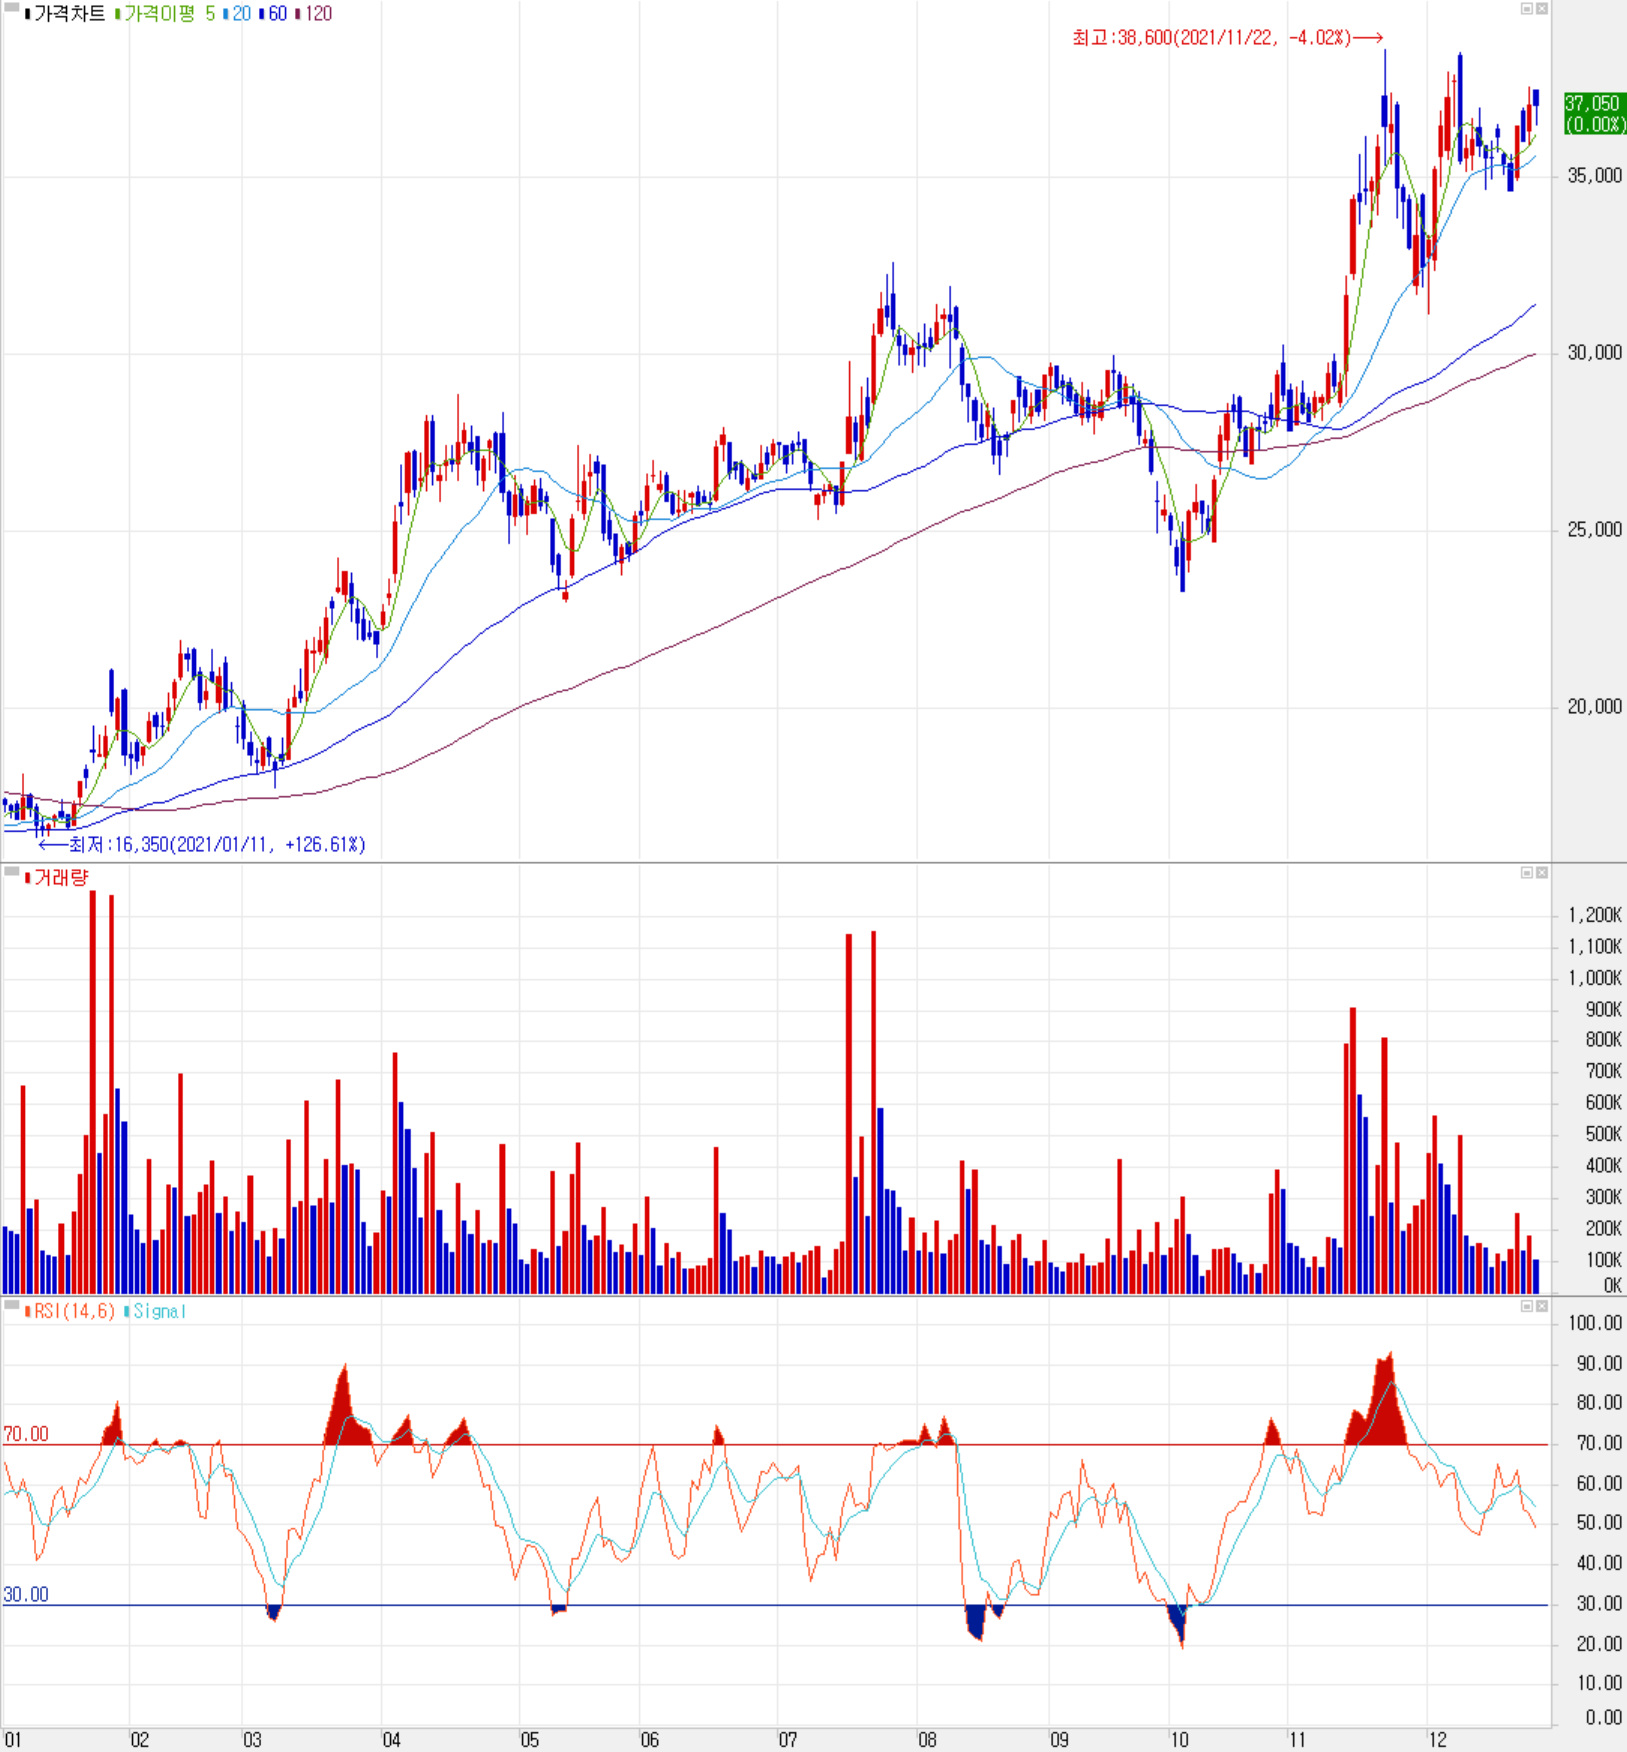The width and height of the screenshot is (1627, 1752).
Task: Click gray handle box in 거래량 panel corner
Action: pyautogui.click(x=12, y=872)
